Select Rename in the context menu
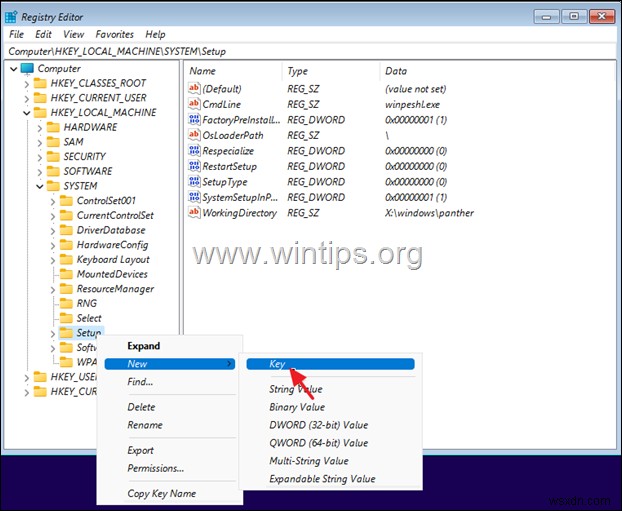 pos(145,425)
